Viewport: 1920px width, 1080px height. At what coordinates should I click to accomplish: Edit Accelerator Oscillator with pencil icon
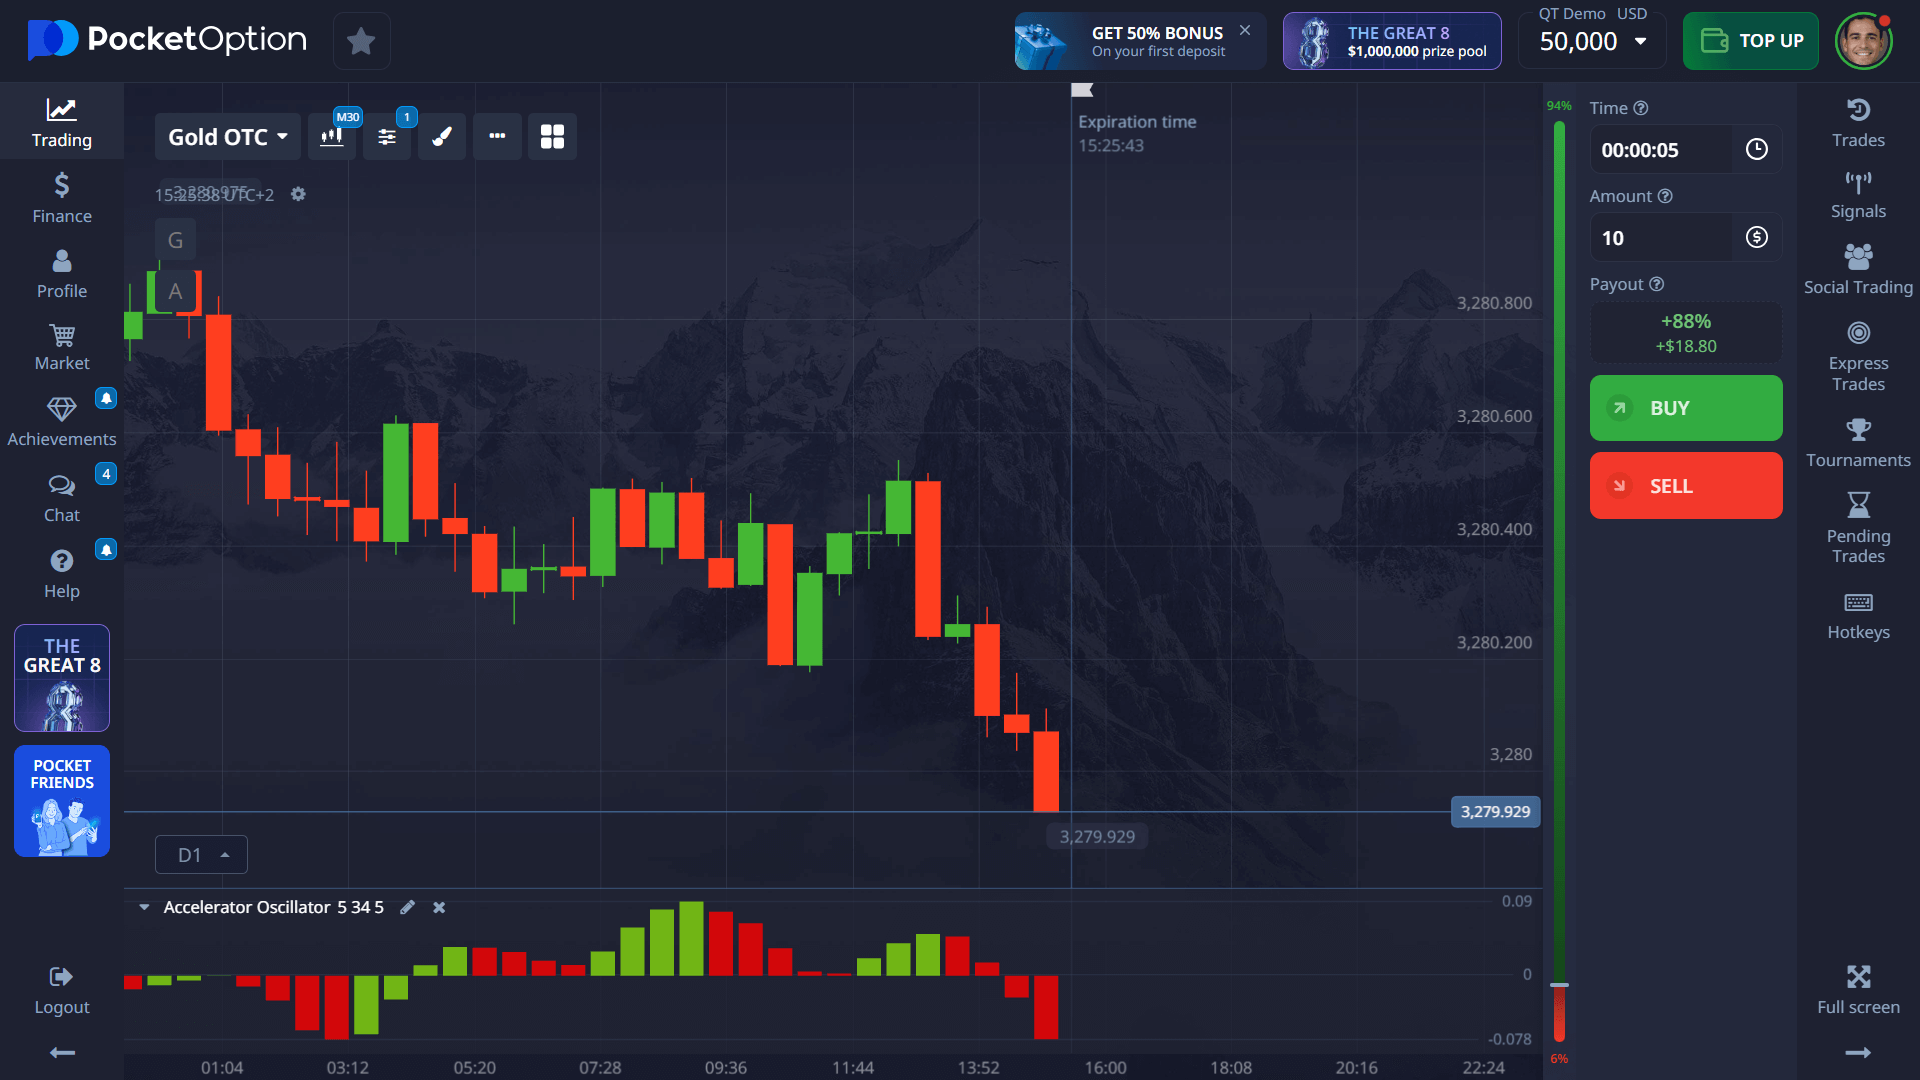[x=407, y=907]
